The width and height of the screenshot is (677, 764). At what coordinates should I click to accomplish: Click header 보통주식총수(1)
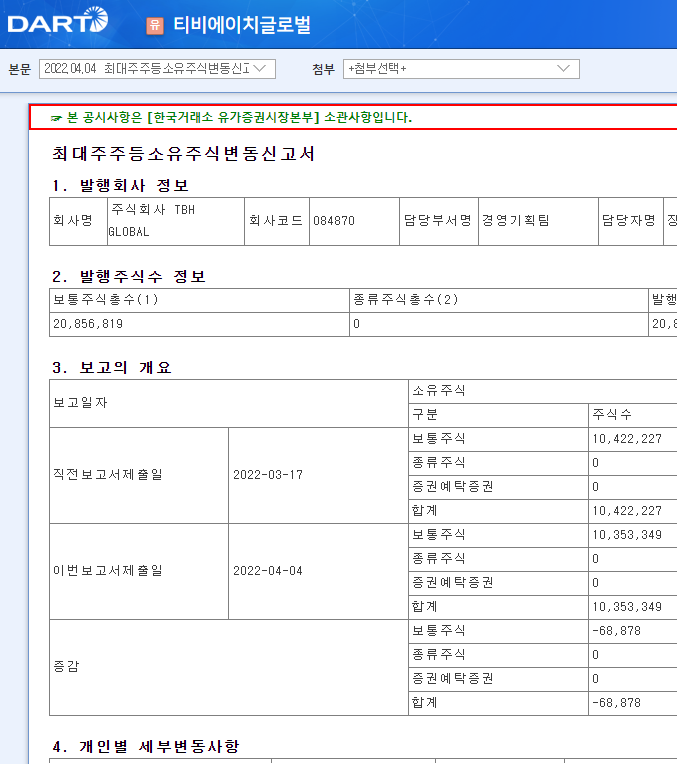[x=106, y=299]
